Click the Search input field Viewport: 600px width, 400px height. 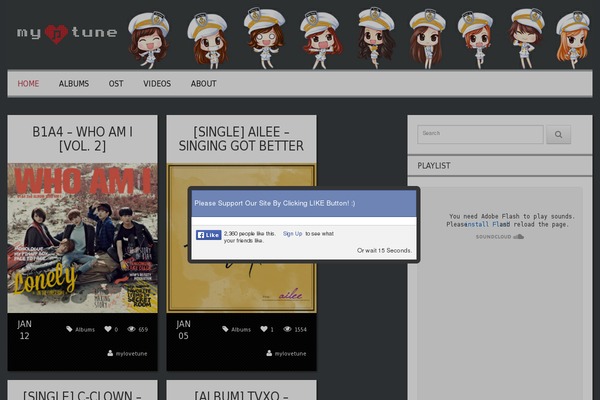(480, 134)
